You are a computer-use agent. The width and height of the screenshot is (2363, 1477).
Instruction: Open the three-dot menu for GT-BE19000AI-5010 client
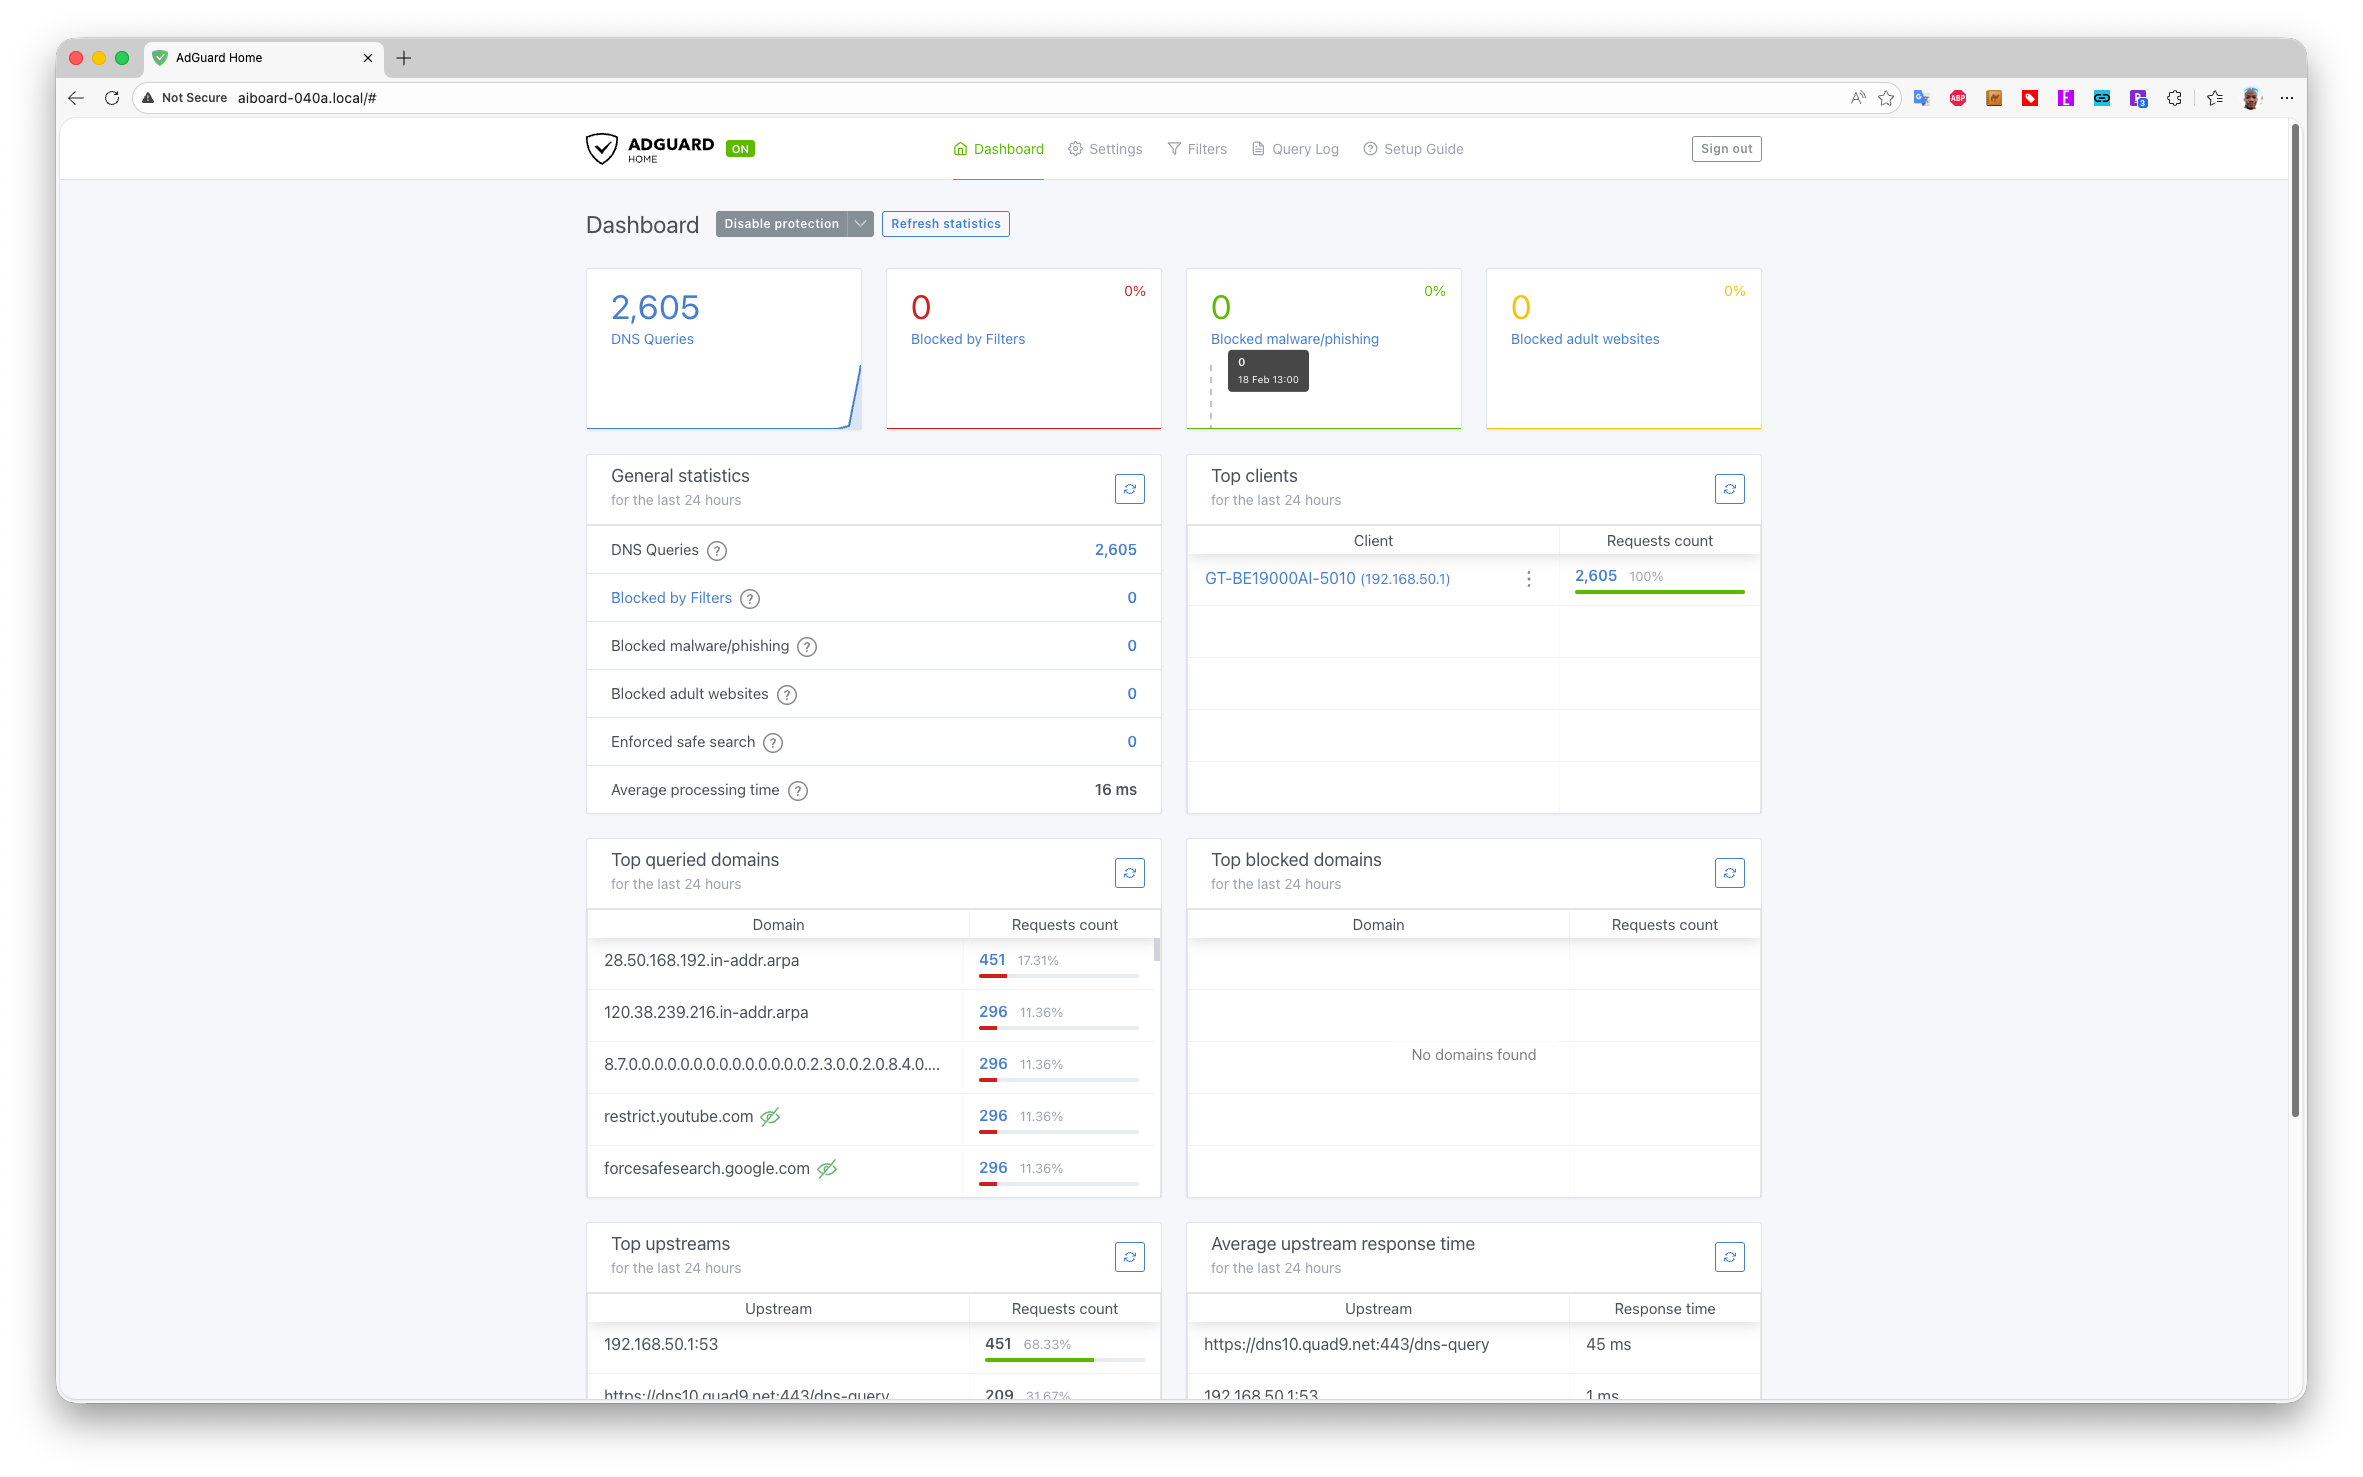(1528, 579)
